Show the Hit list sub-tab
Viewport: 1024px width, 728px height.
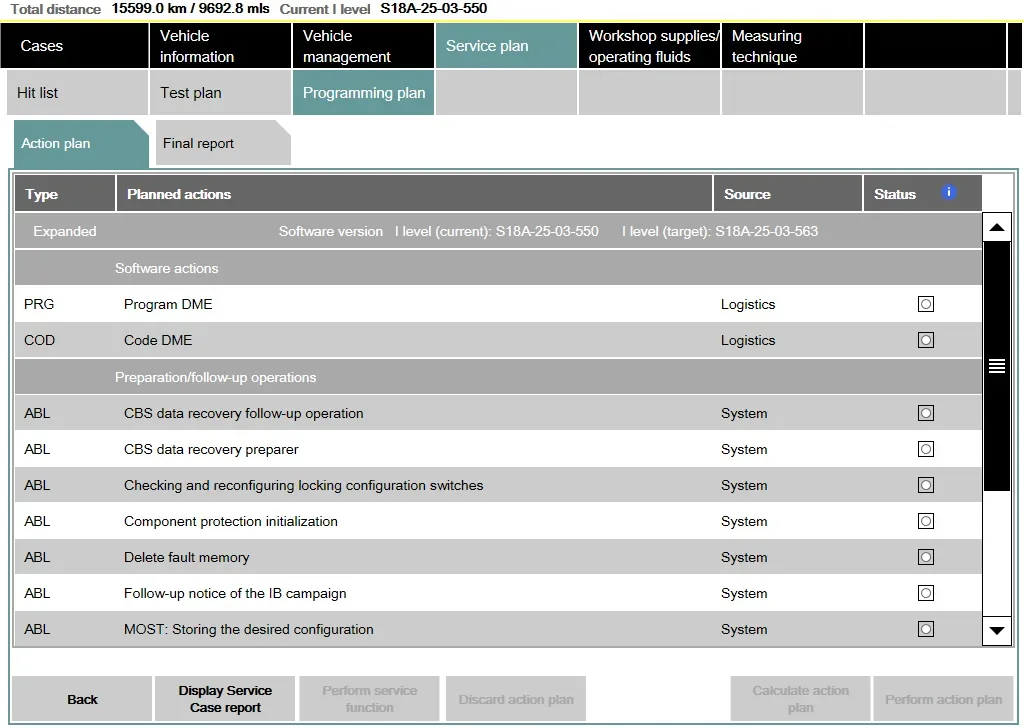coord(78,93)
